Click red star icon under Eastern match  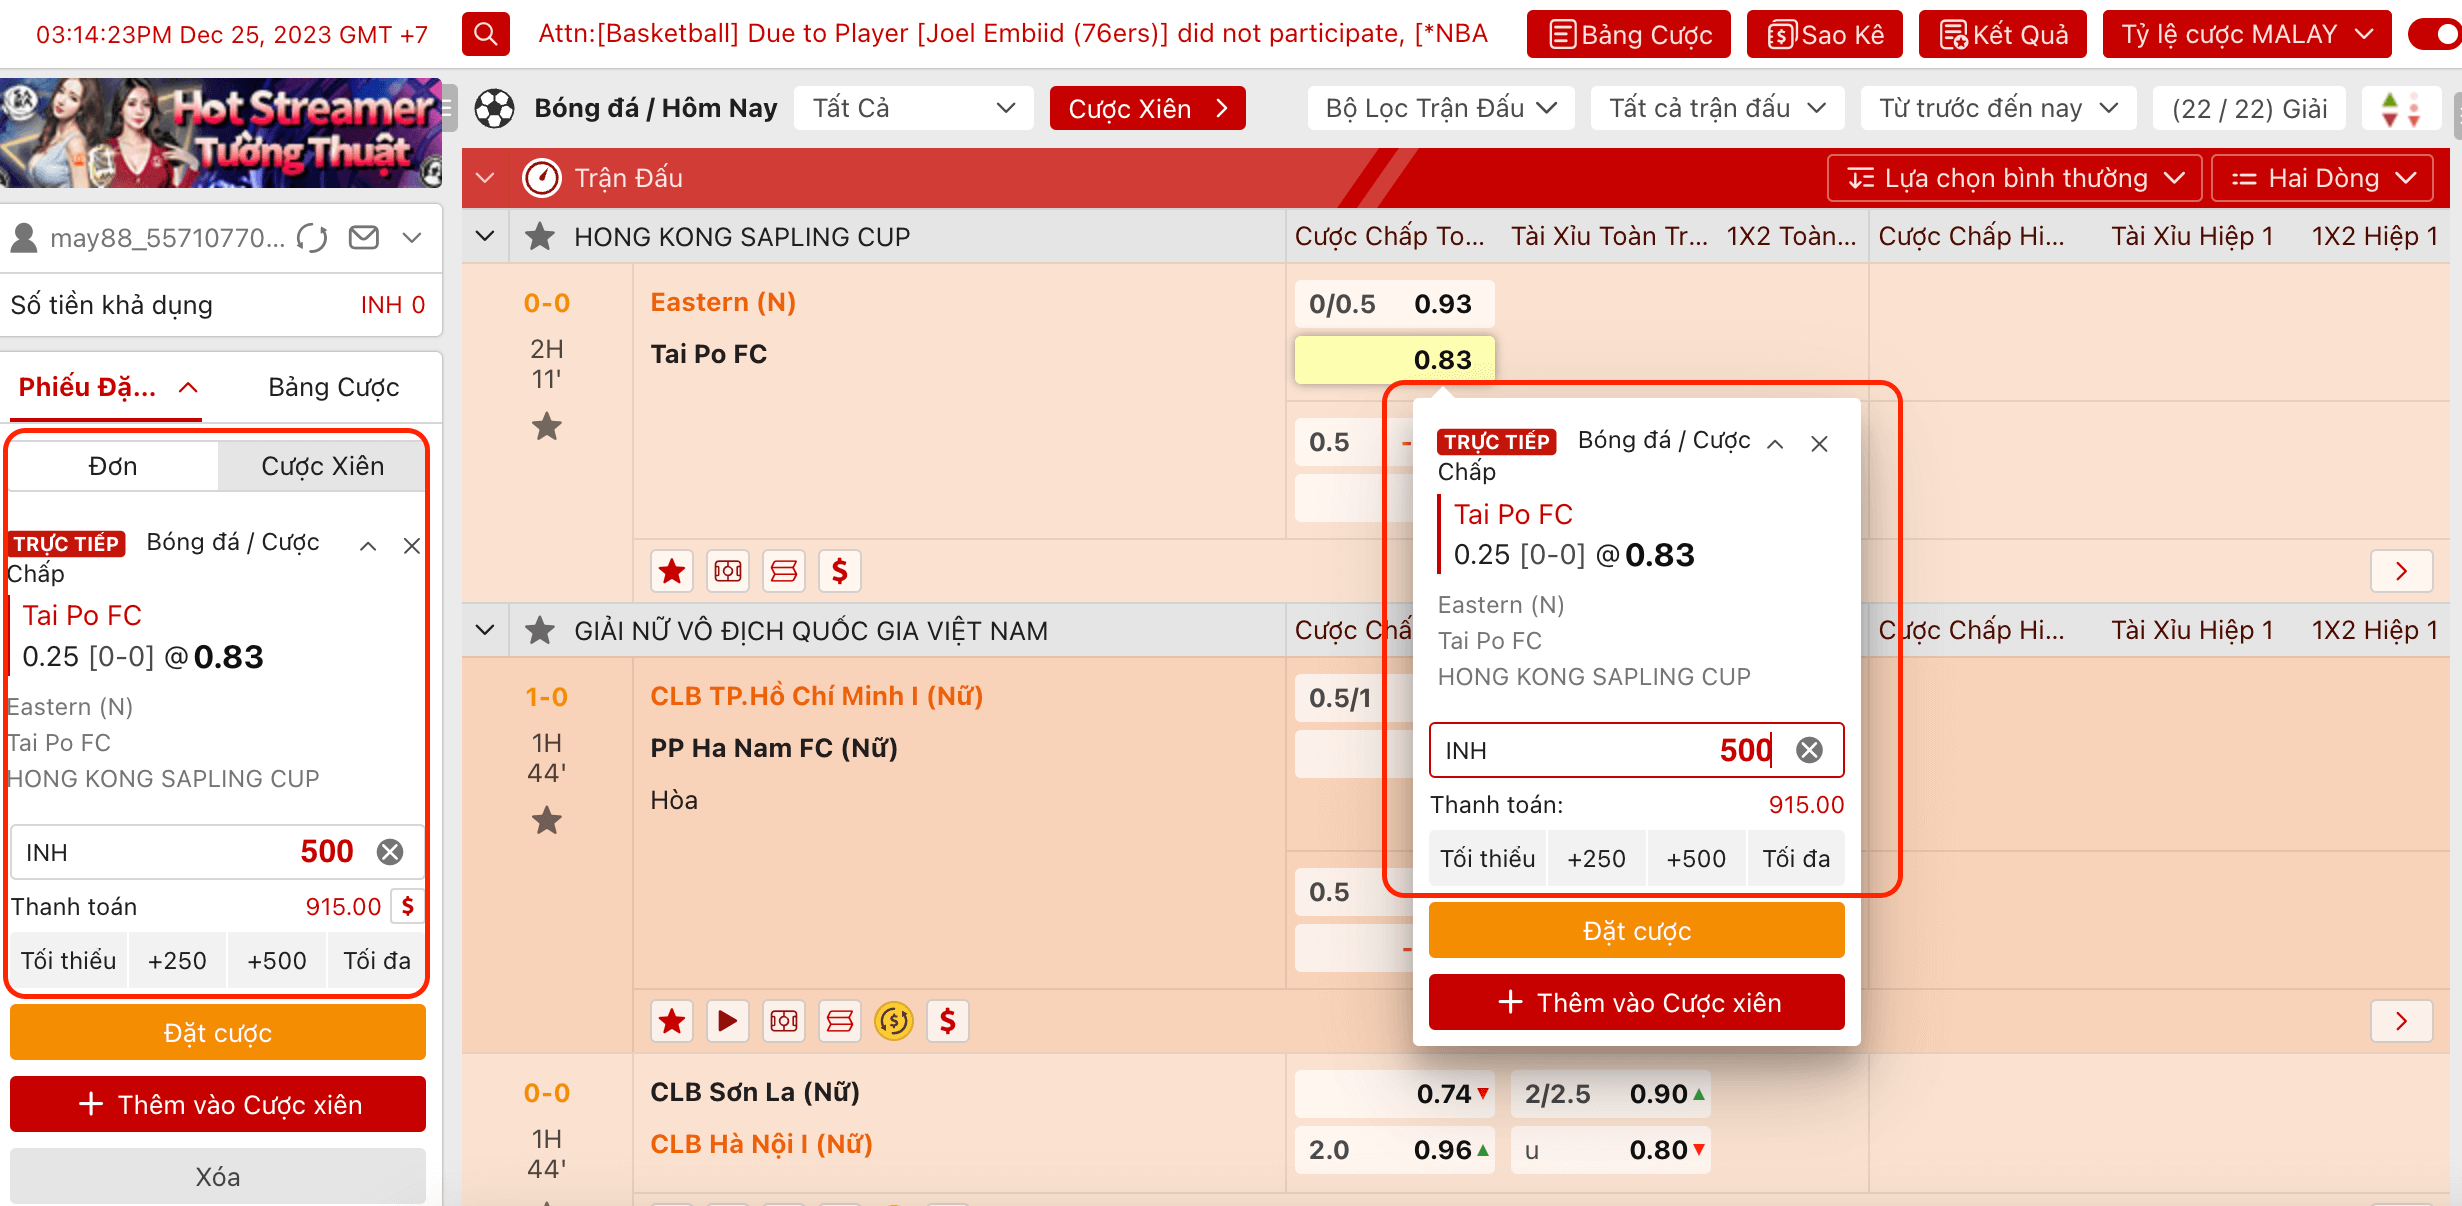click(672, 571)
